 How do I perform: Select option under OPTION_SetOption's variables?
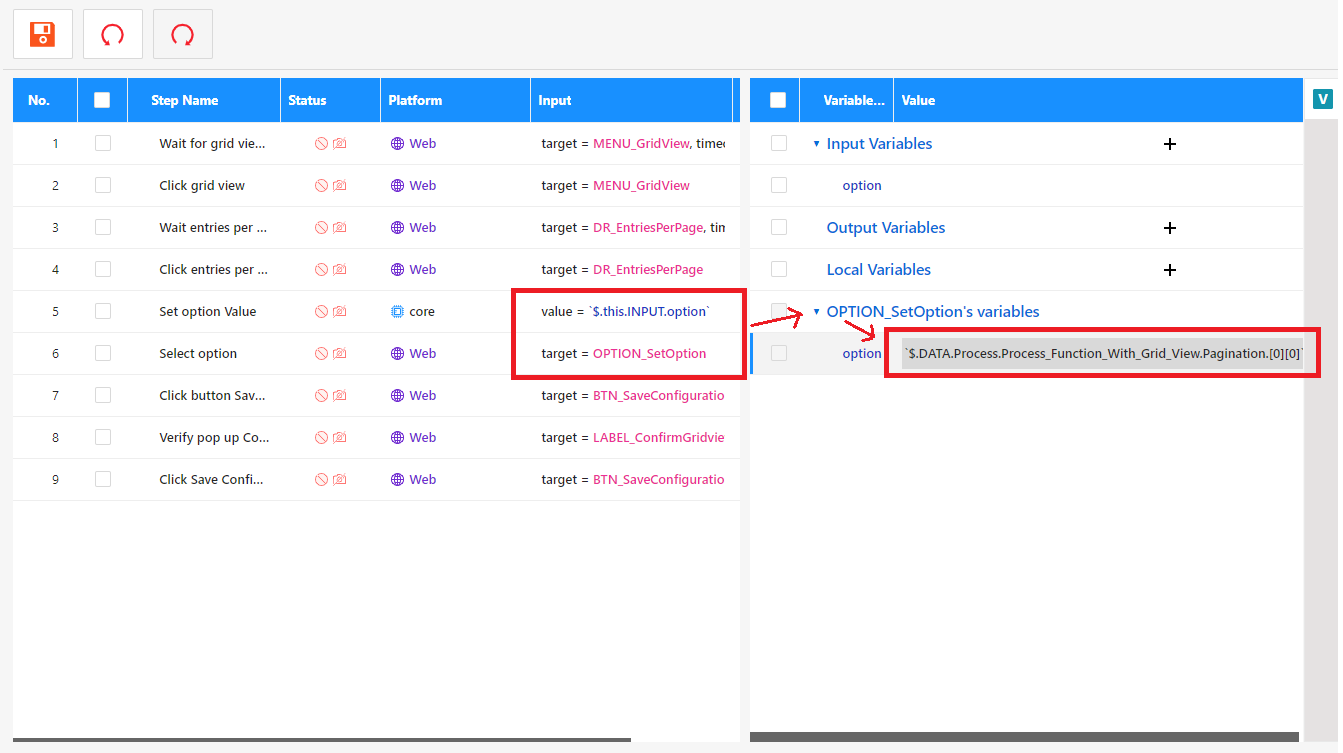pos(862,354)
